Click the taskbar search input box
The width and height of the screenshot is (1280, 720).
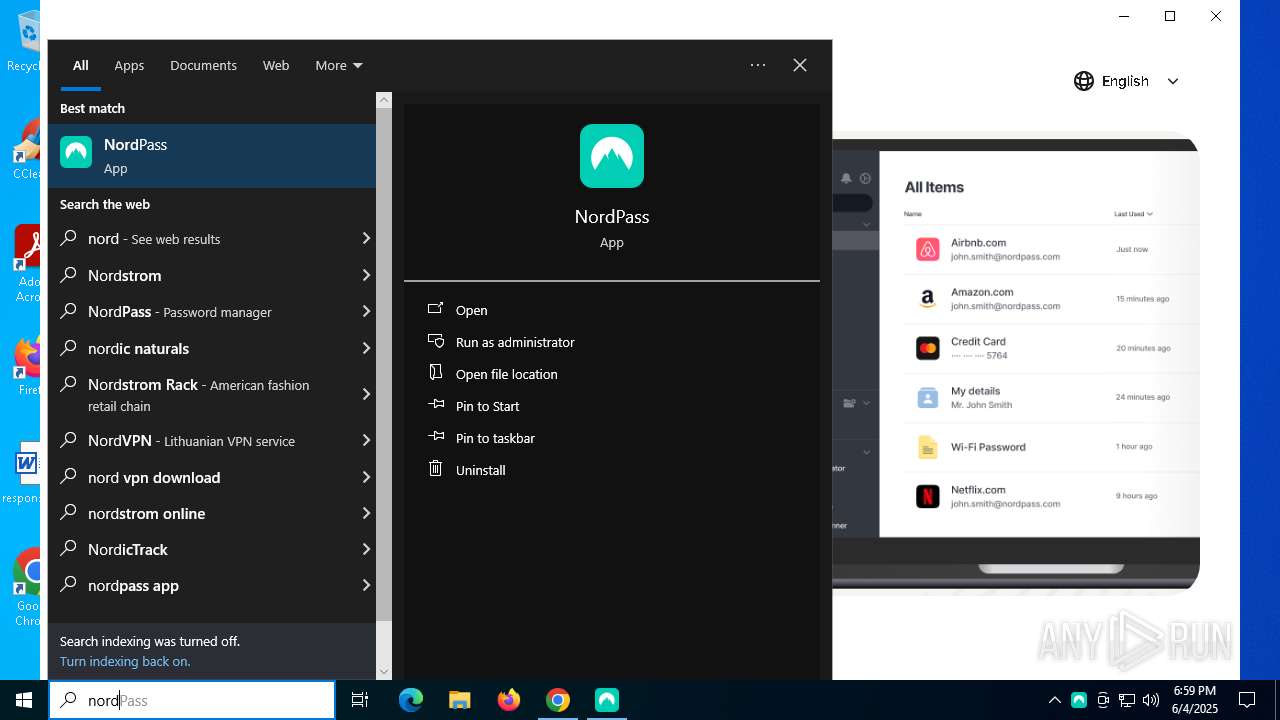192,700
